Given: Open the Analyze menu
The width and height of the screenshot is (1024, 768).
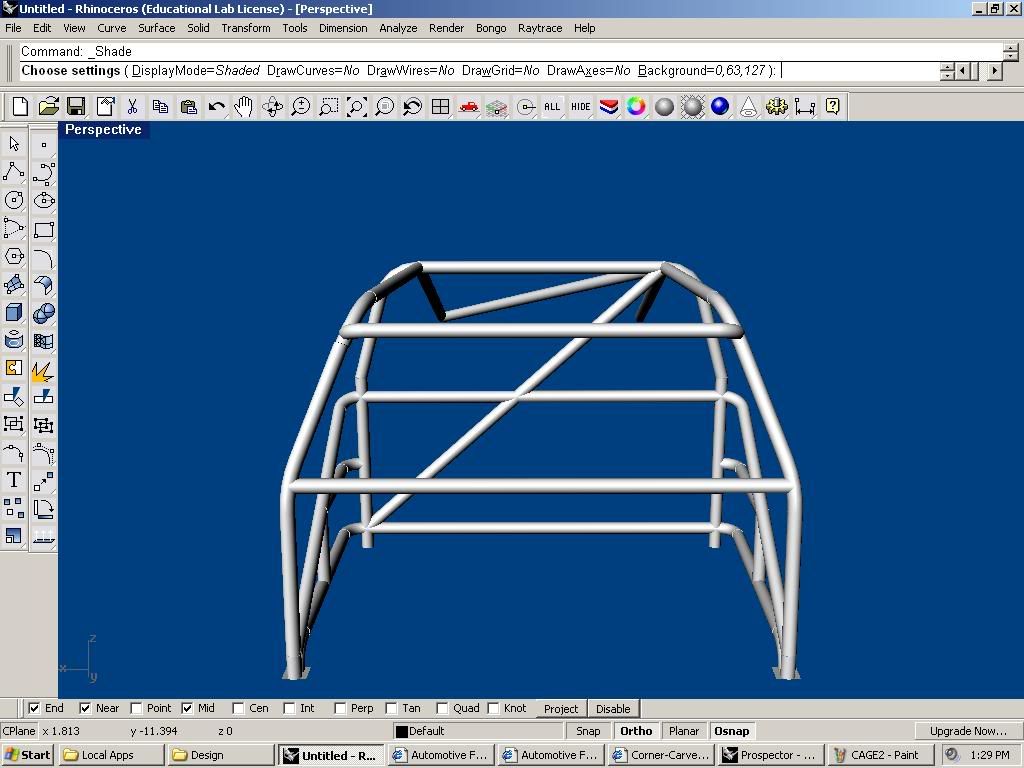Looking at the screenshot, I should tap(397, 28).
